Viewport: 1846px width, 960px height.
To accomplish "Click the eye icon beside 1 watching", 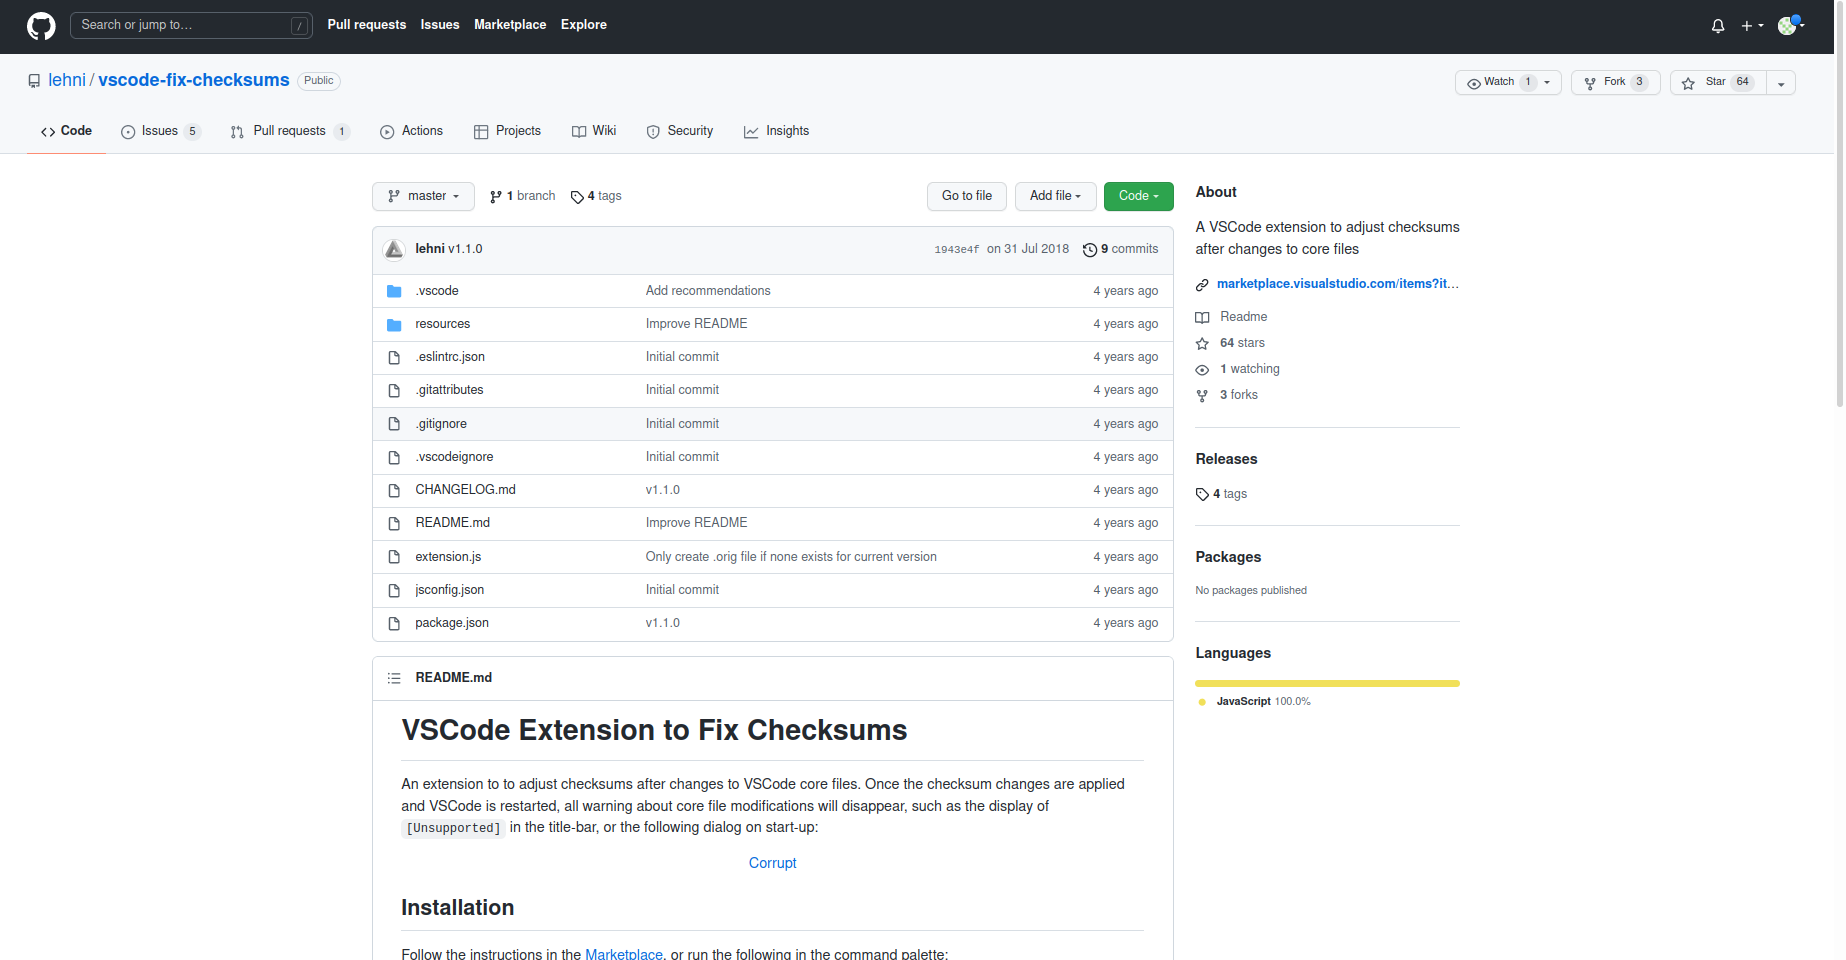I will tap(1202, 369).
